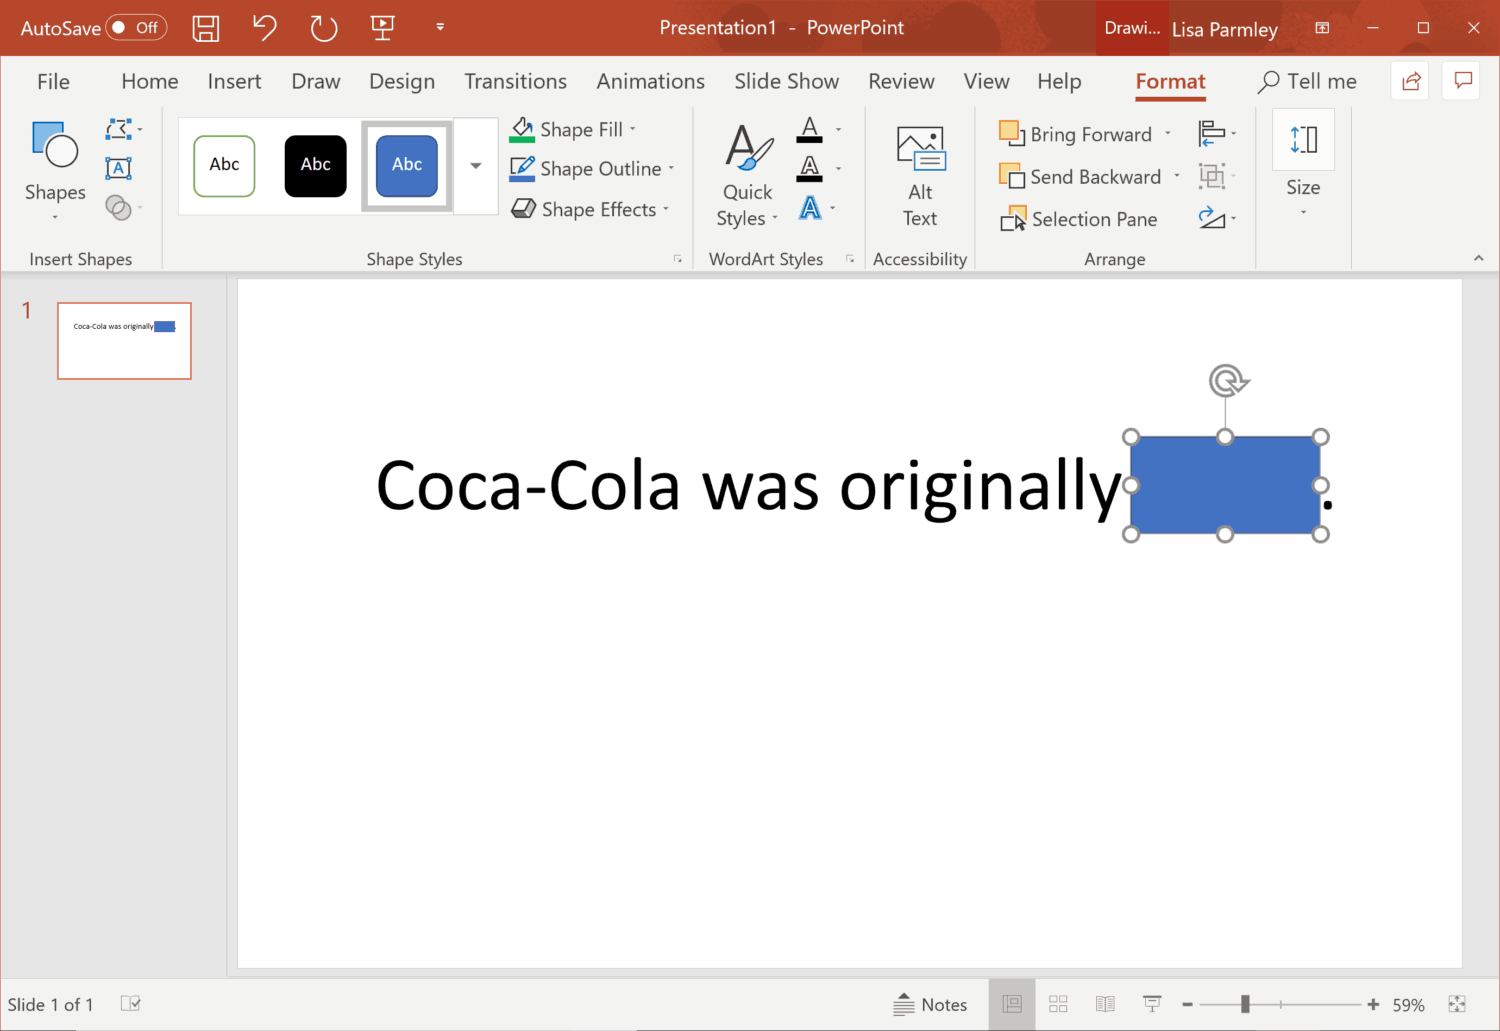The image size is (1500, 1031).
Task: Open Send Backward dropdown arrow
Action: point(1177,177)
